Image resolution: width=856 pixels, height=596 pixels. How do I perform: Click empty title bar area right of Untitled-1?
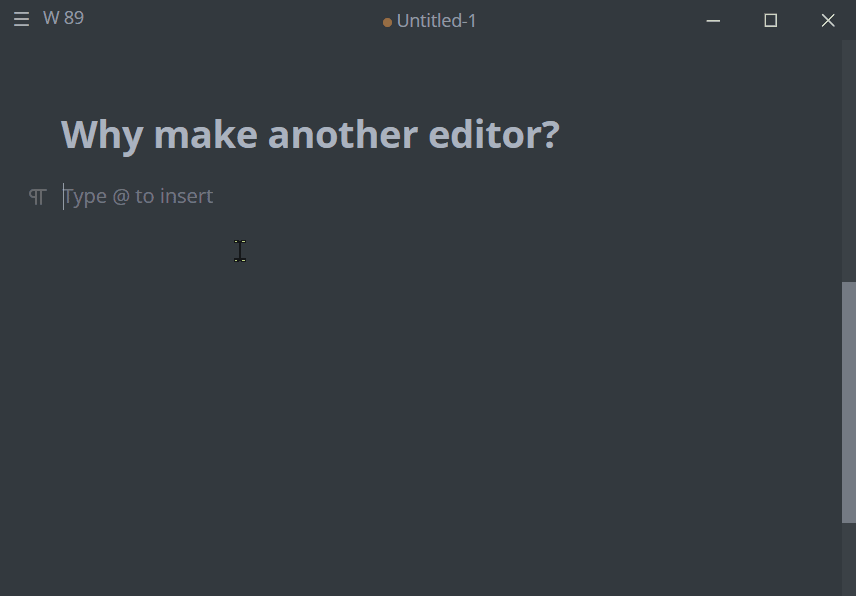tap(590, 20)
